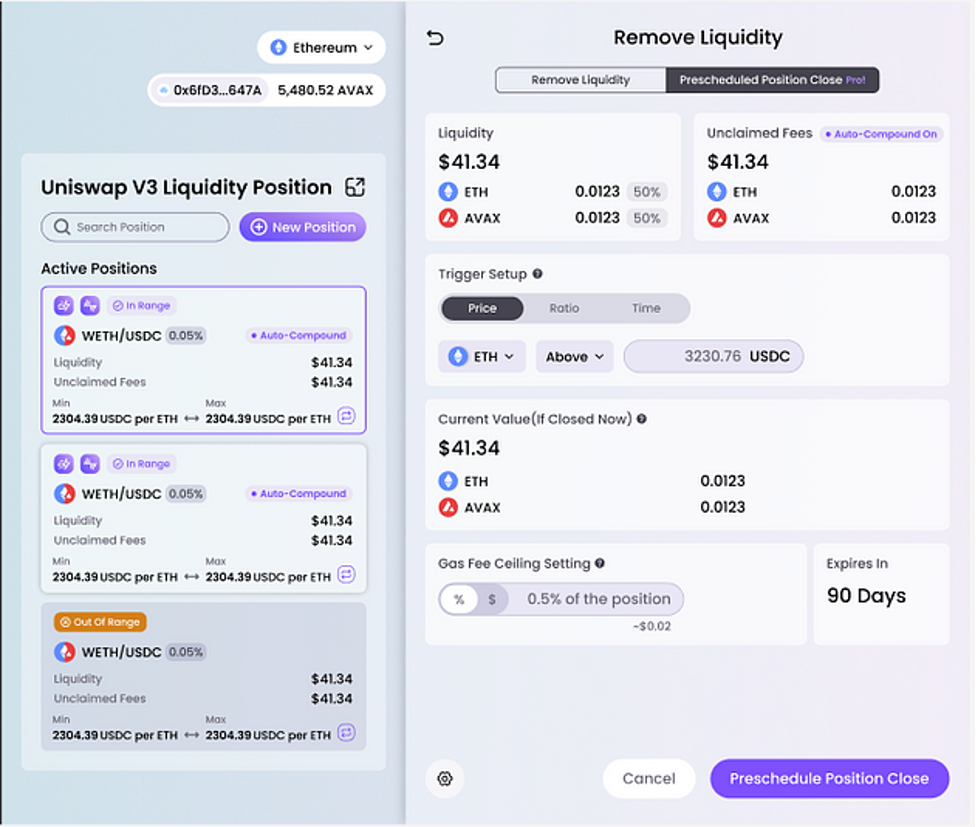The width and height of the screenshot is (977, 827).
Task: Select the Time trigger option
Action: 646,308
